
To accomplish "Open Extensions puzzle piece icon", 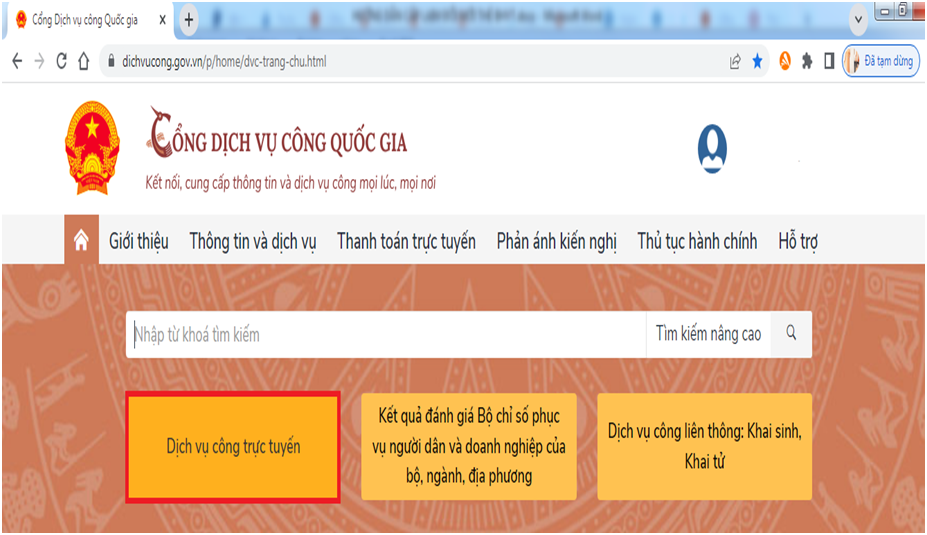I will [x=807, y=61].
